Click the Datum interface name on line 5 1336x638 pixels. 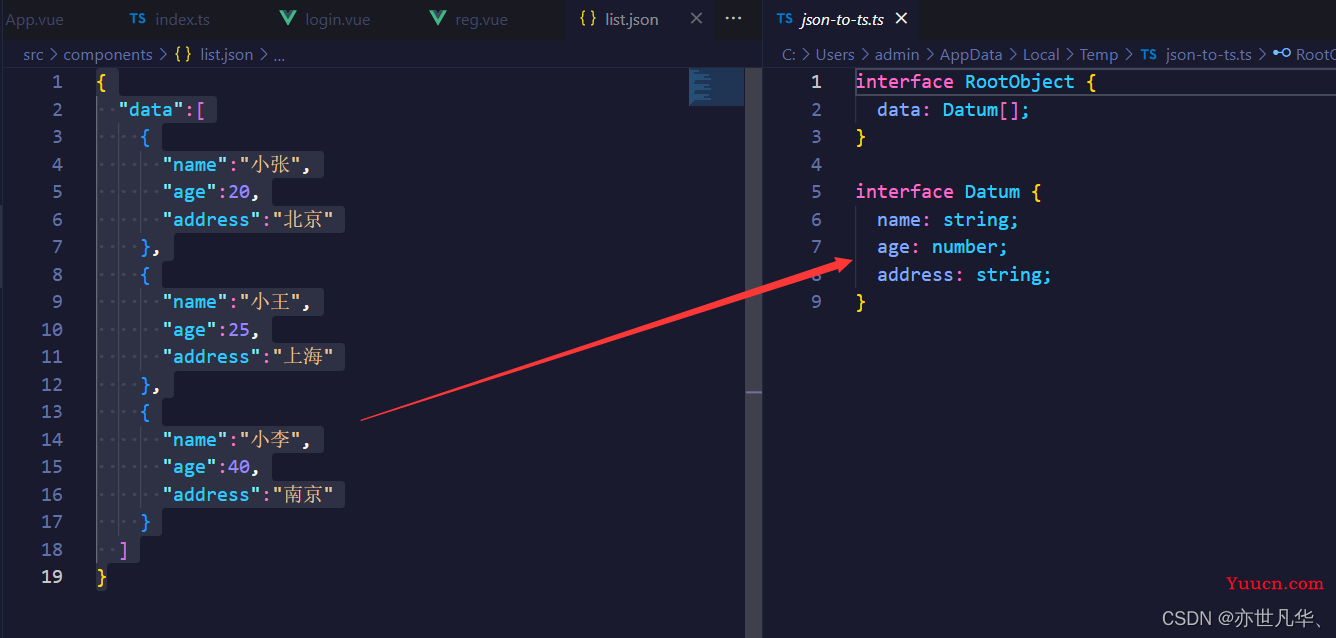(x=993, y=192)
